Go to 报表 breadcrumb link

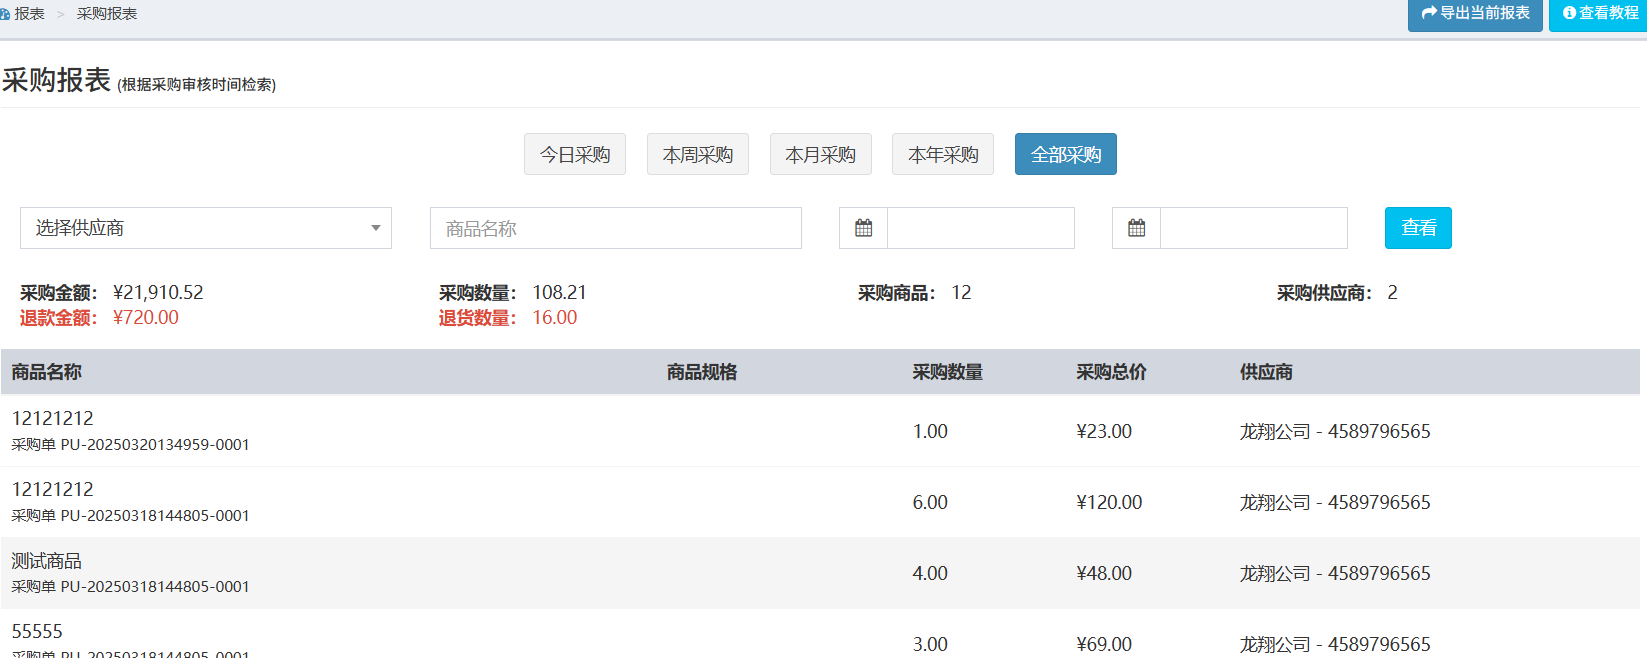(30, 14)
